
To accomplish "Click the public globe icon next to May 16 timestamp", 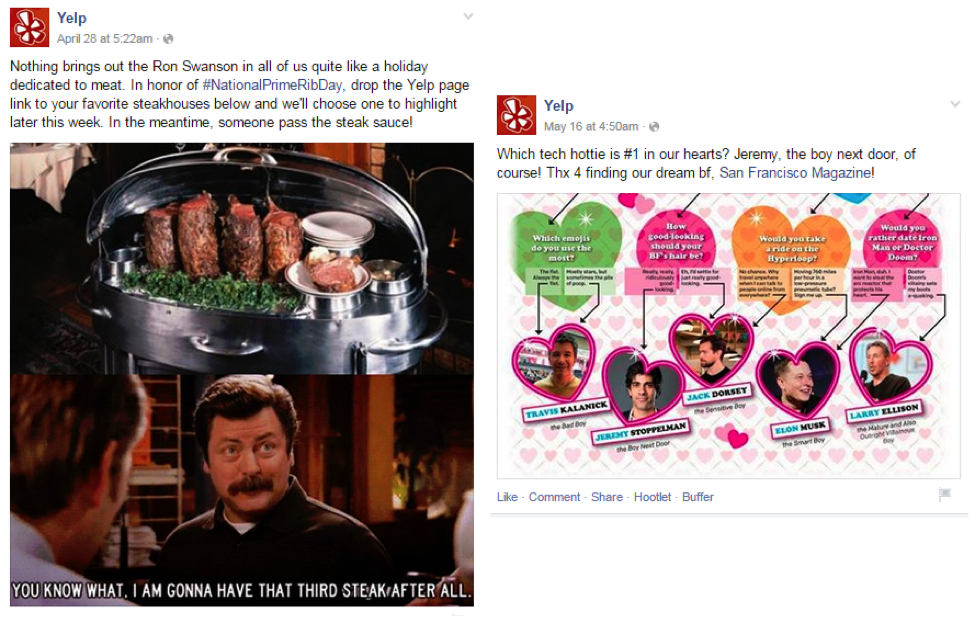I will tap(654, 127).
